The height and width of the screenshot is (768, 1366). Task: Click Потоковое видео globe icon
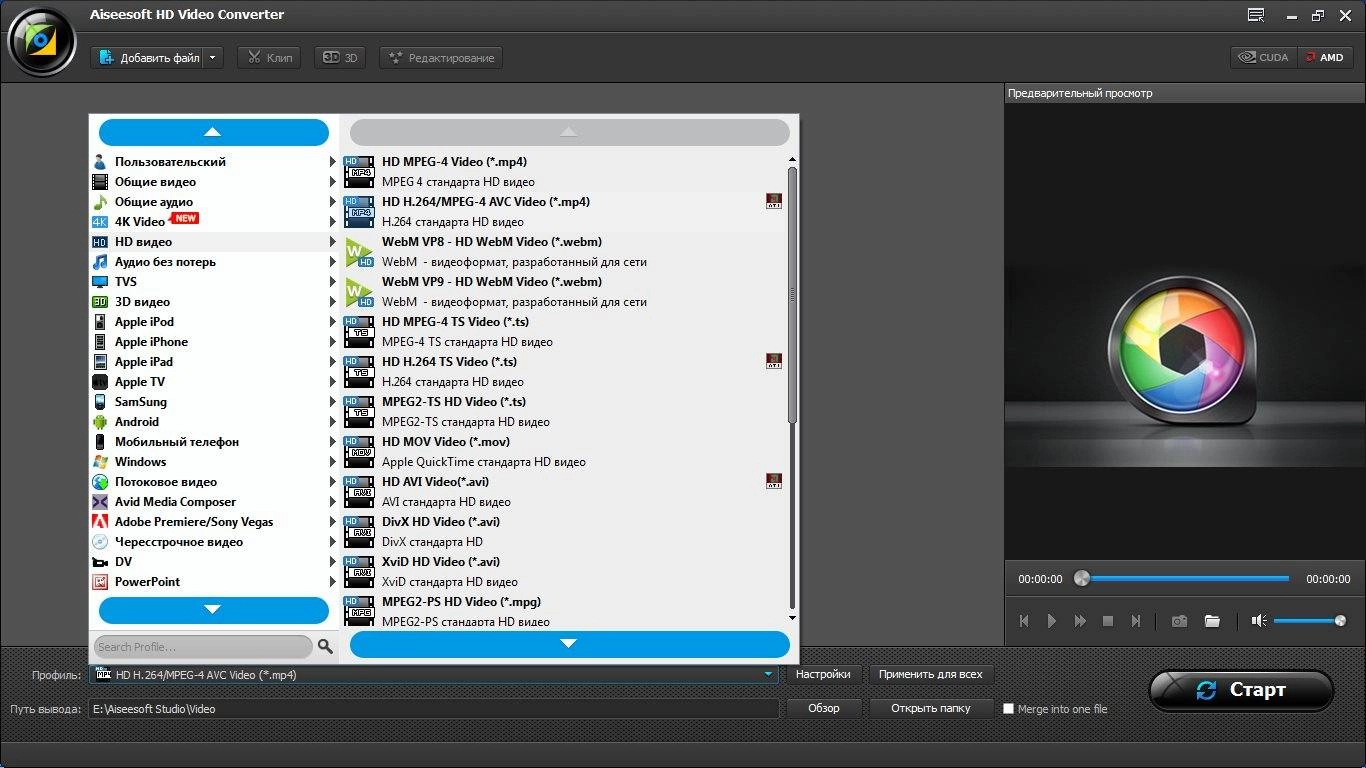[x=100, y=482]
